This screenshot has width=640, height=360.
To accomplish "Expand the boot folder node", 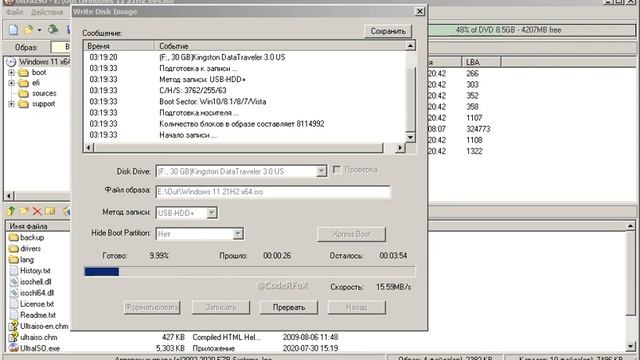I will (11, 73).
